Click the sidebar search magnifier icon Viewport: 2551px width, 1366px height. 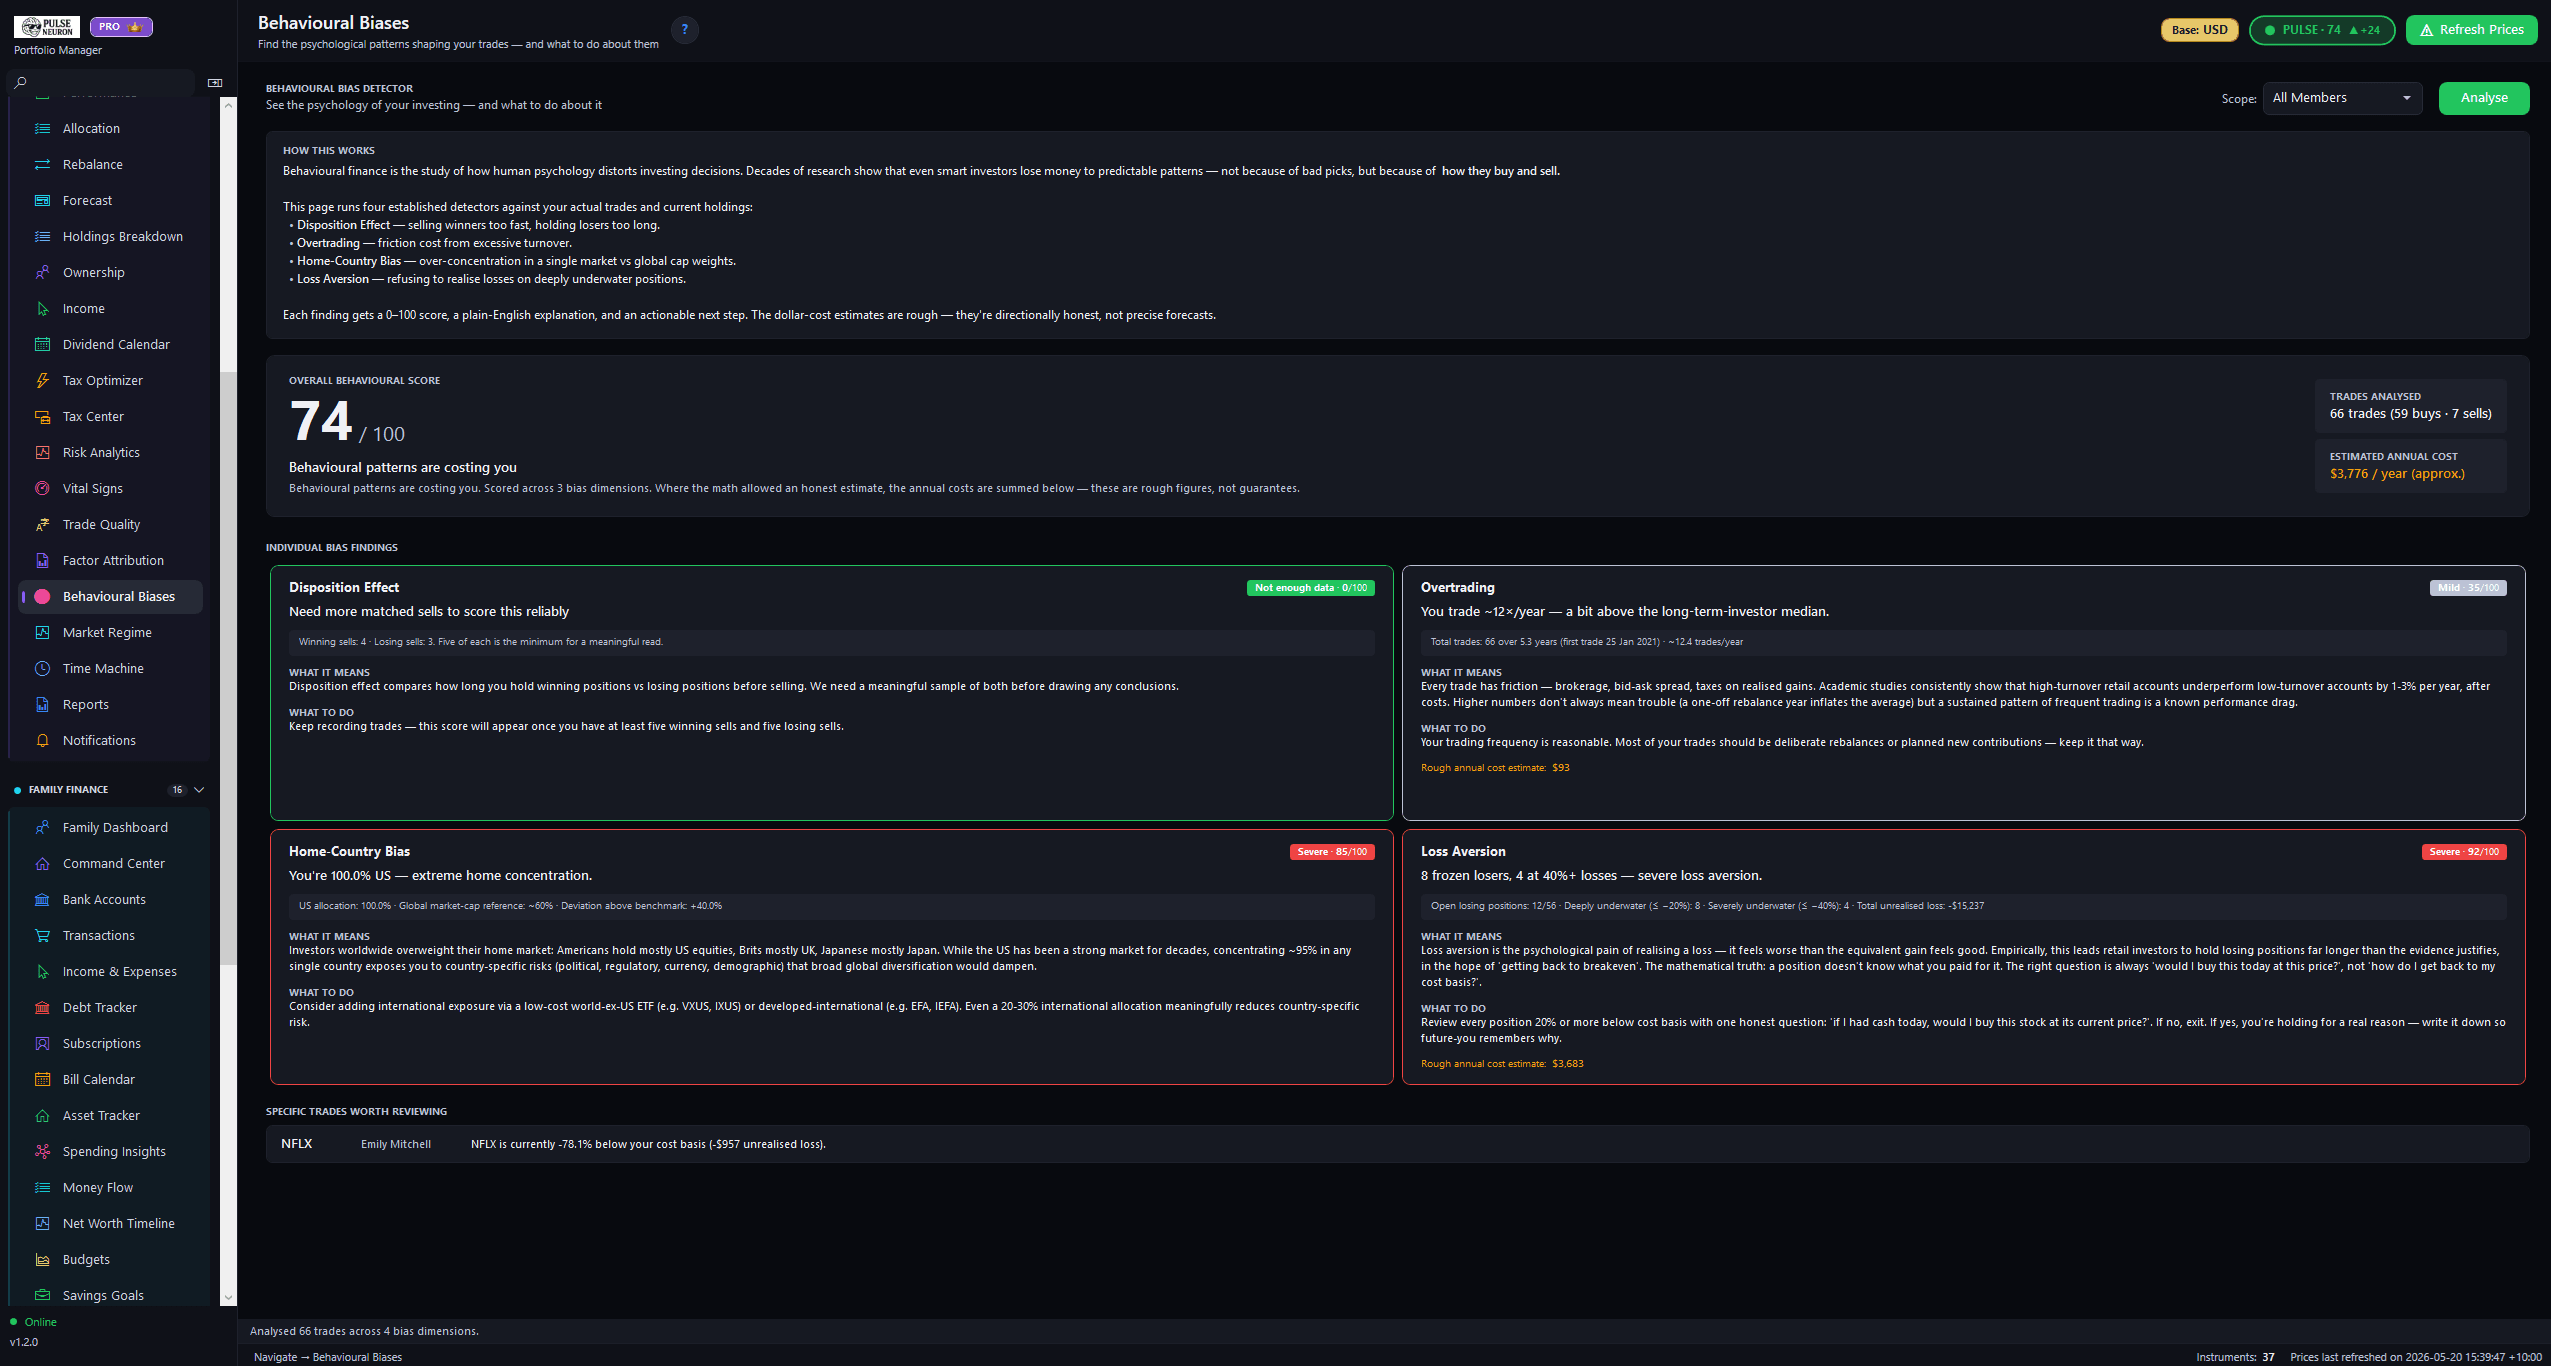[x=20, y=82]
